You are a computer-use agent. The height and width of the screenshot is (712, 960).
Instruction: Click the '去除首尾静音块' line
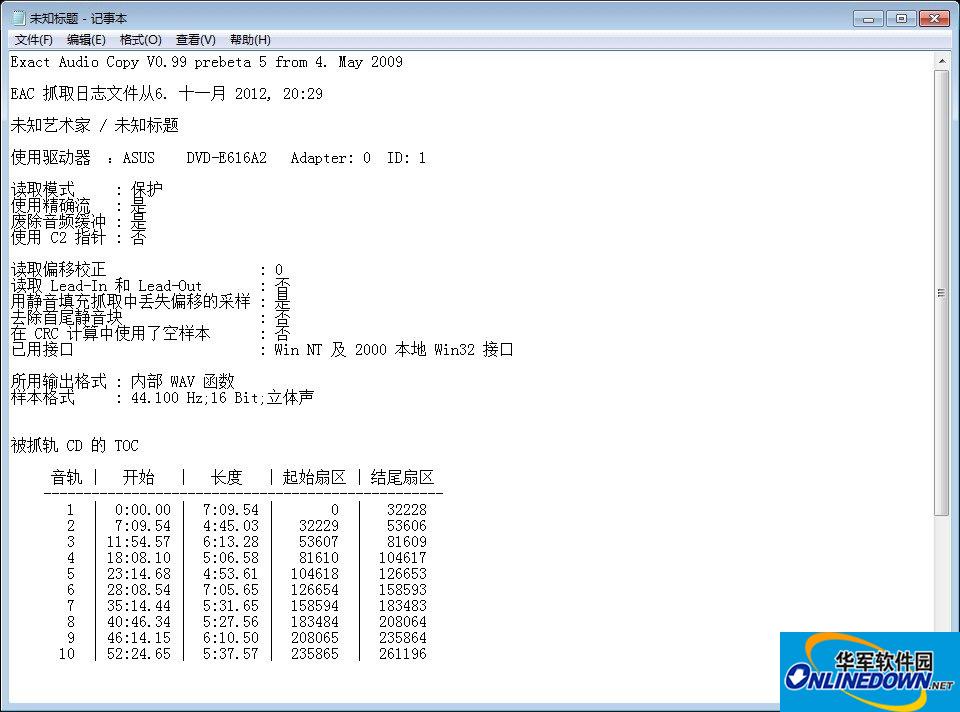click(x=151, y=317)
